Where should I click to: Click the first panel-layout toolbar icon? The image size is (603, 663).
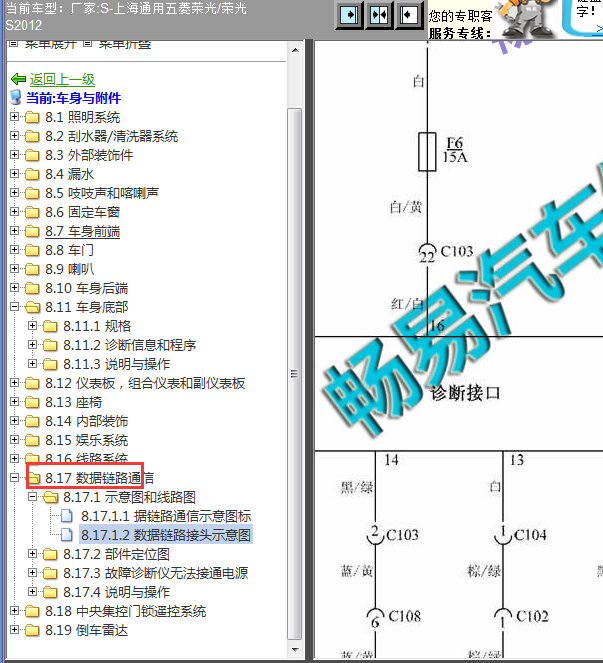pos(349,15)
